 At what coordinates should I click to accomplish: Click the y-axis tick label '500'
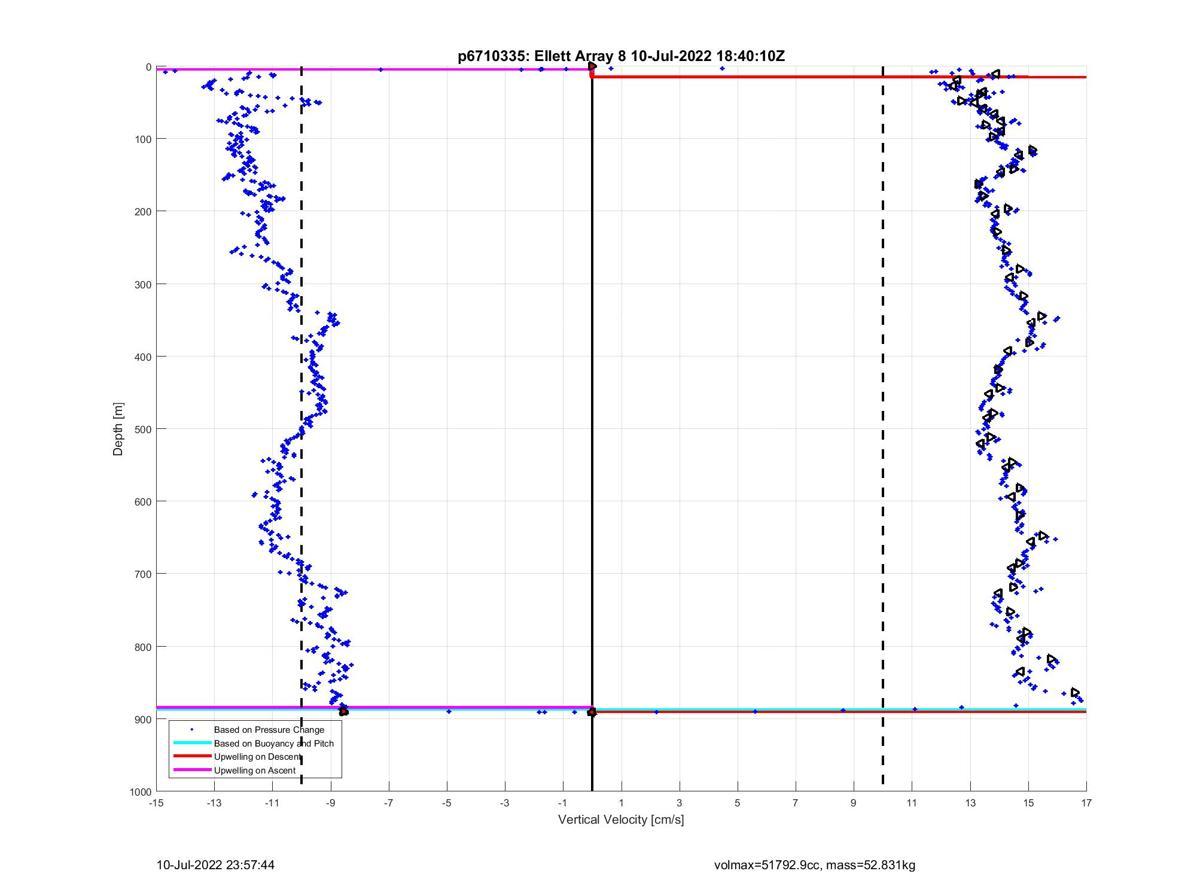tap(142, 429)
